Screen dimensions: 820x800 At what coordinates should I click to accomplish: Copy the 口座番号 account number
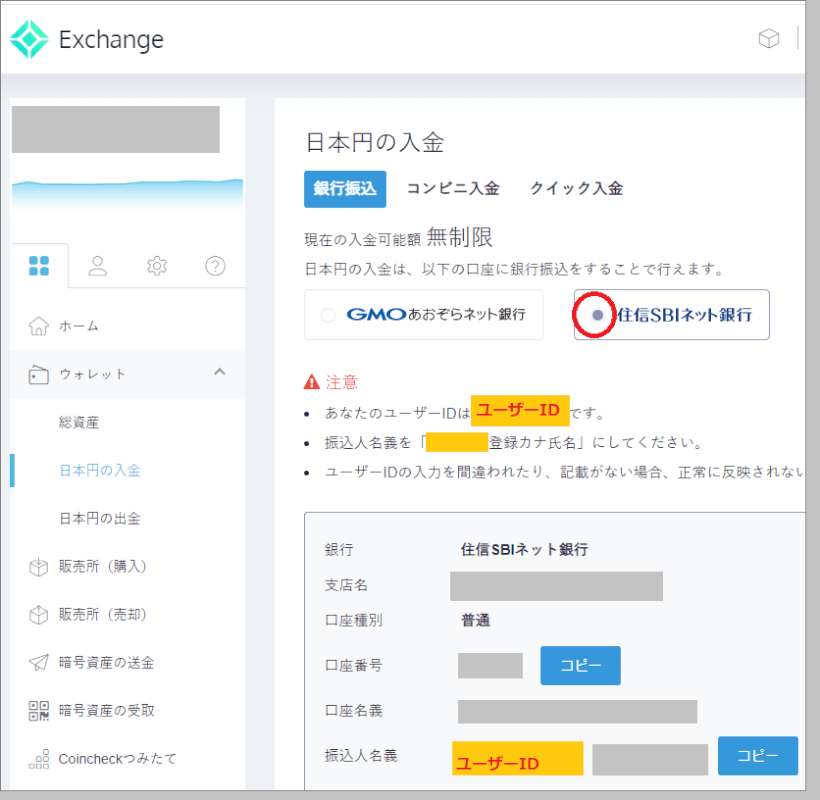click(x=580, y=666)
